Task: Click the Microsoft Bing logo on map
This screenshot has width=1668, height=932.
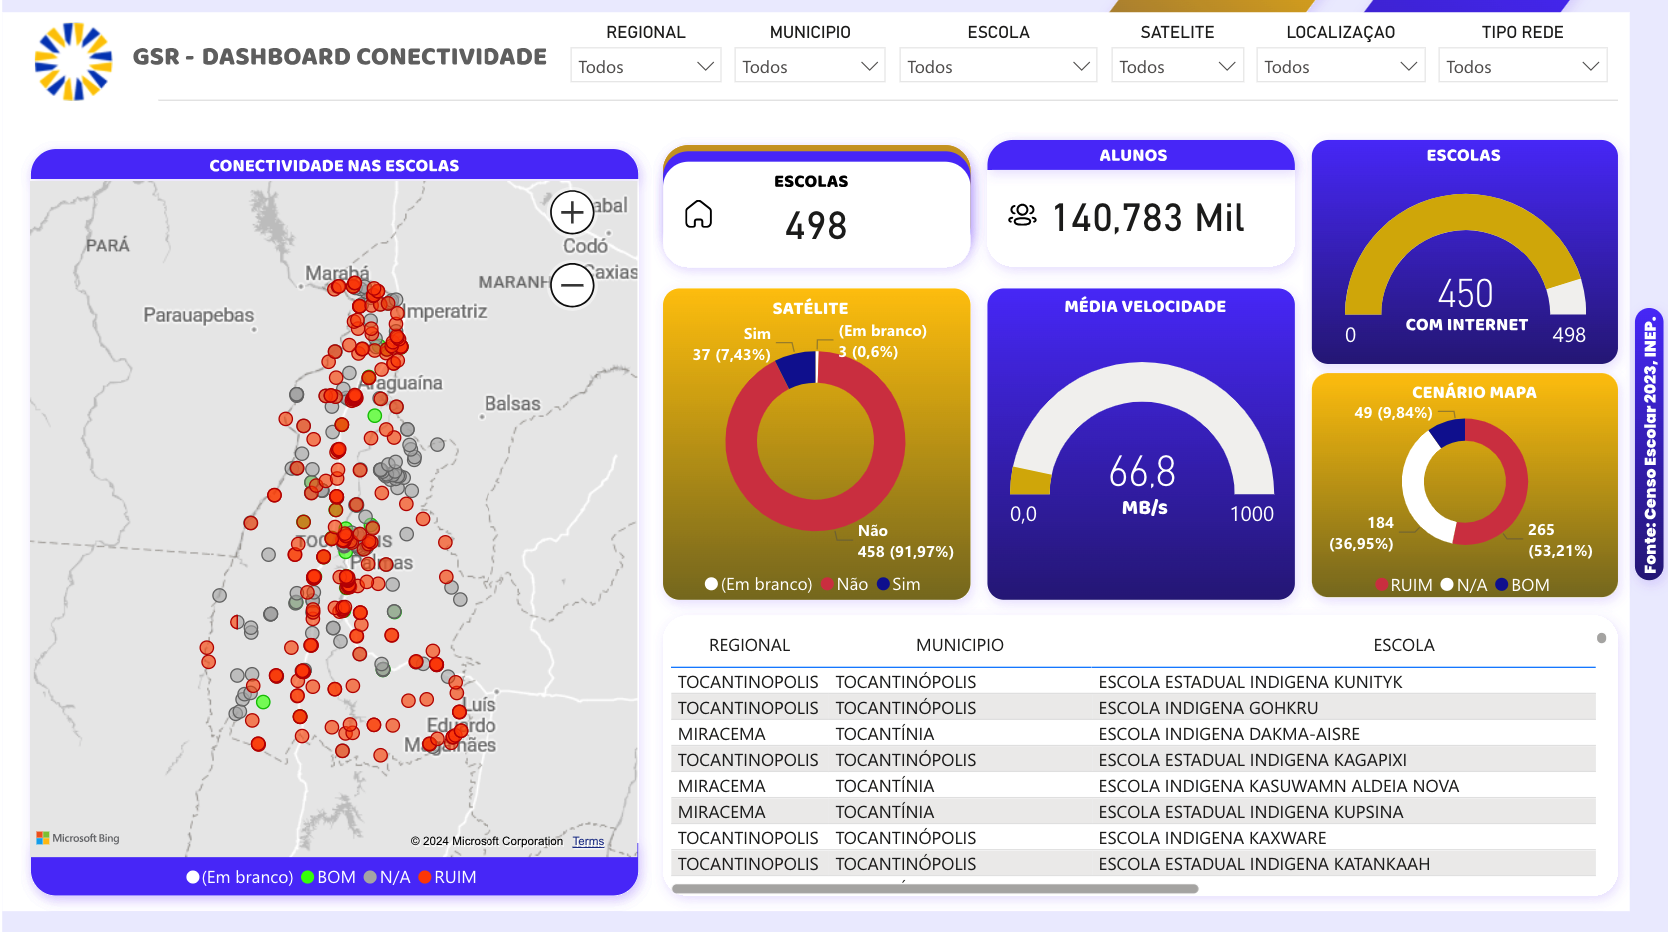Action: pyautogui.click(x=78, y=838)
